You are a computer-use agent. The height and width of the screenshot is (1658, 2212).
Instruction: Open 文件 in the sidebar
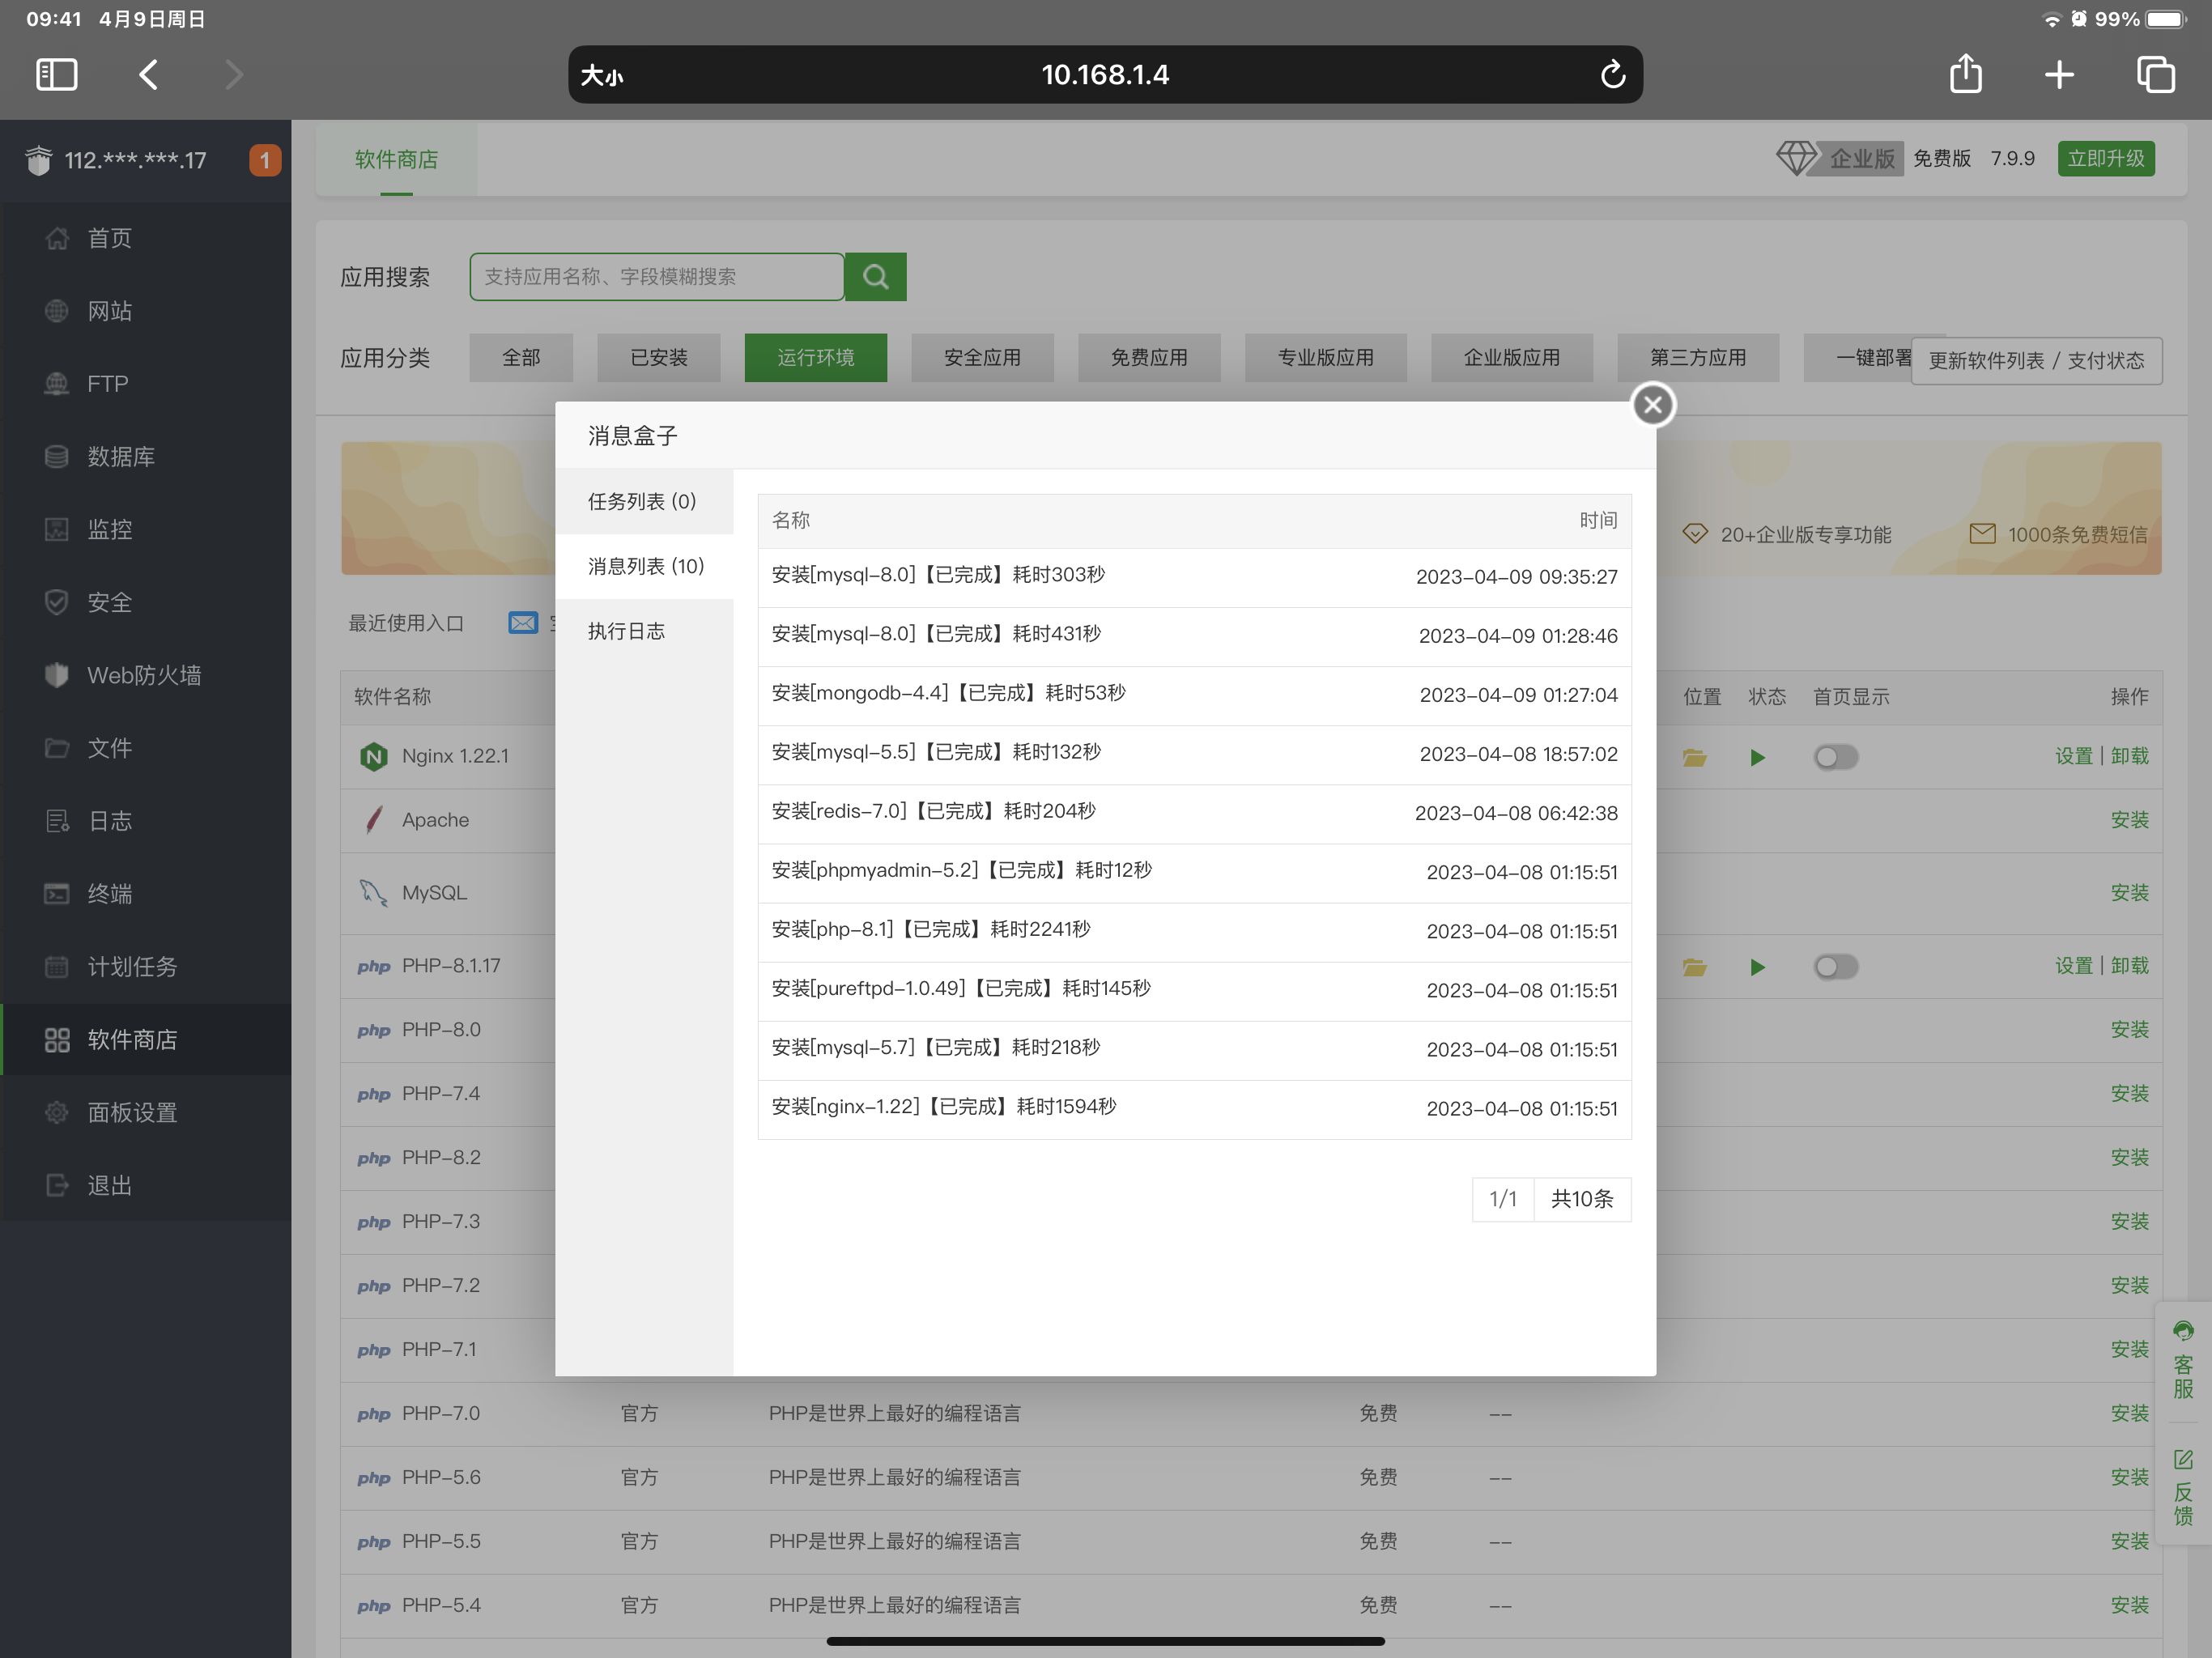pyautogui.click(x=146, y=748)
